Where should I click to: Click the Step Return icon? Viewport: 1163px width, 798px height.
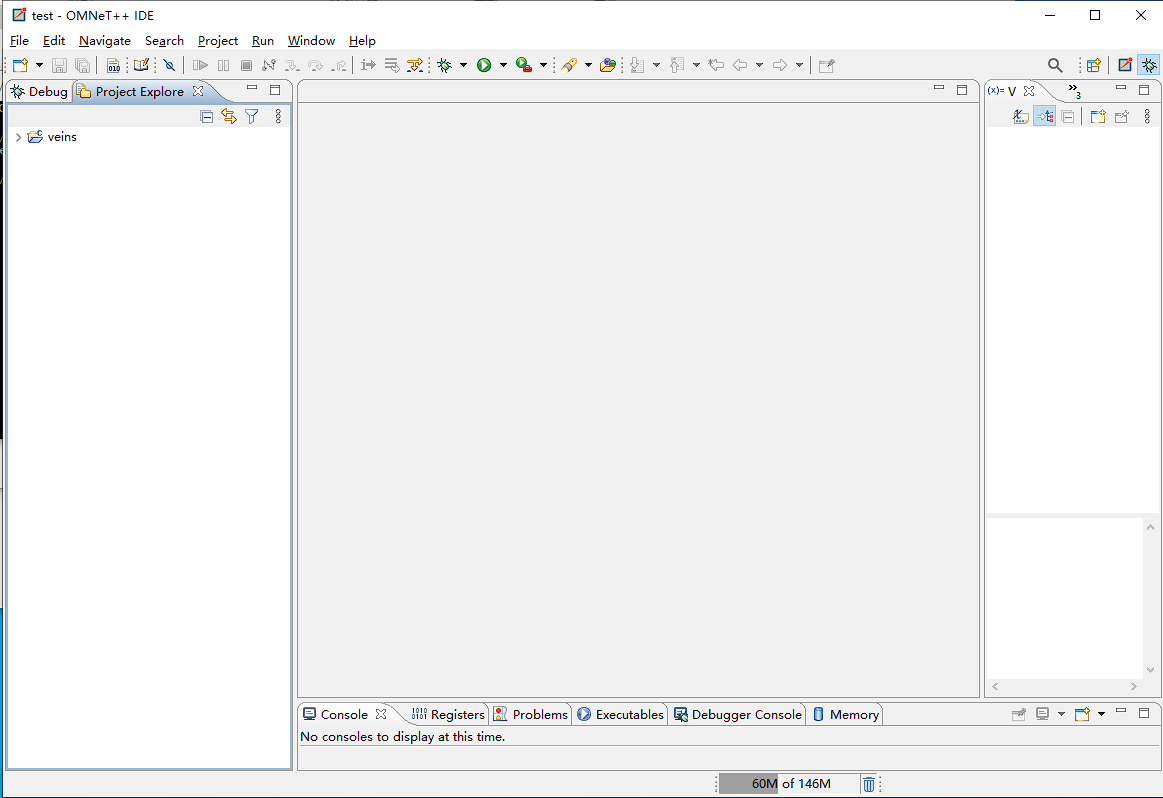click(x=339, y=65)
